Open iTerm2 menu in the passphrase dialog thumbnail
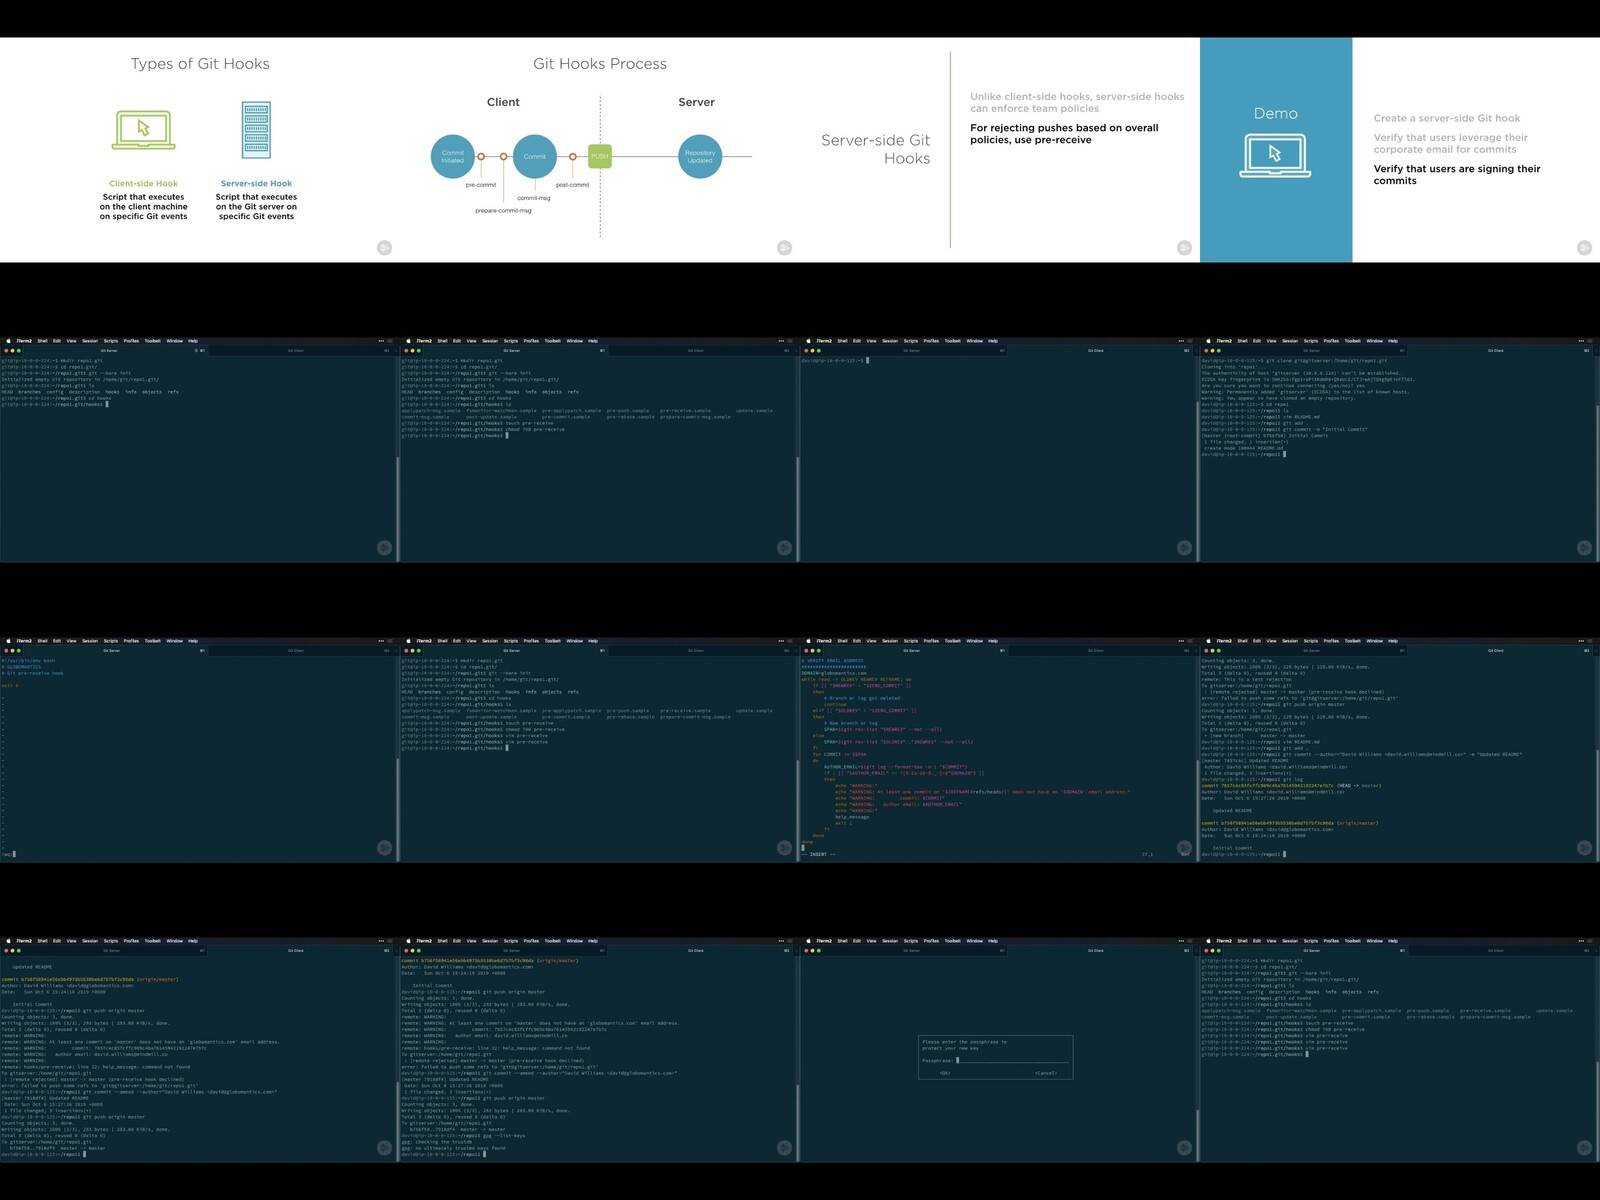The image size is (1600, 1200). [824, 941]
